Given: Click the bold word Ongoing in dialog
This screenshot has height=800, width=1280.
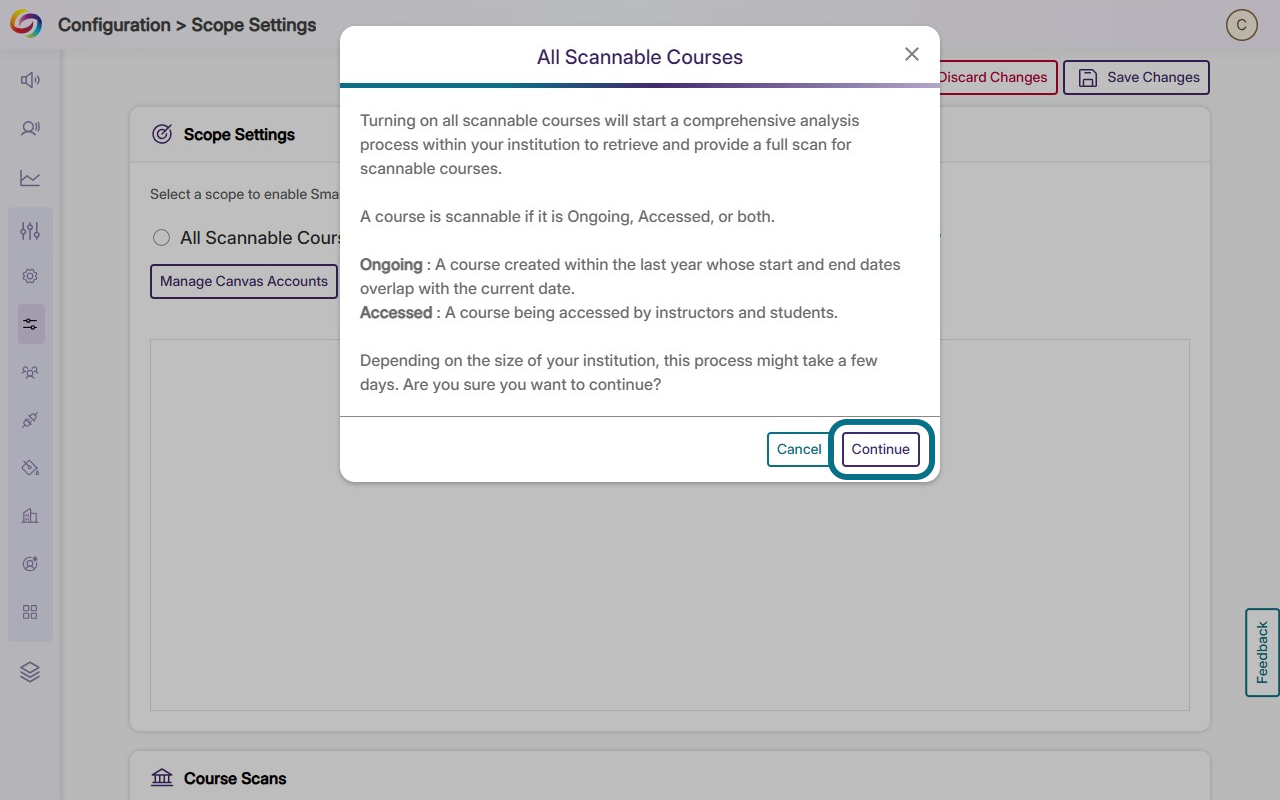Looking at the screenshot, I should pos(391,265).
